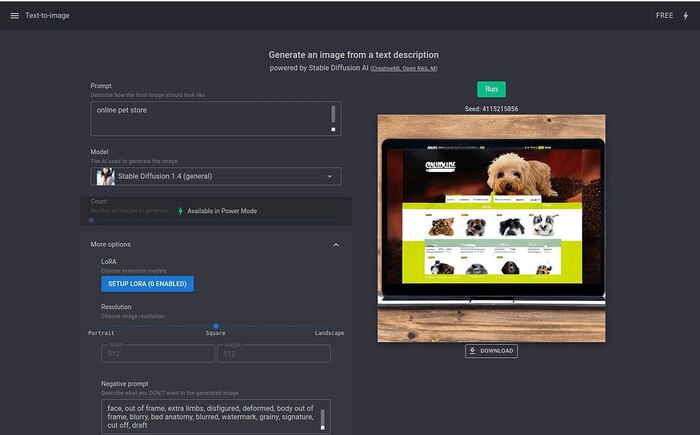Screen dimensions: 700x435
Task: Click the Stable Diffusion model thumbnail icon
Action: (x=105, y=177)
